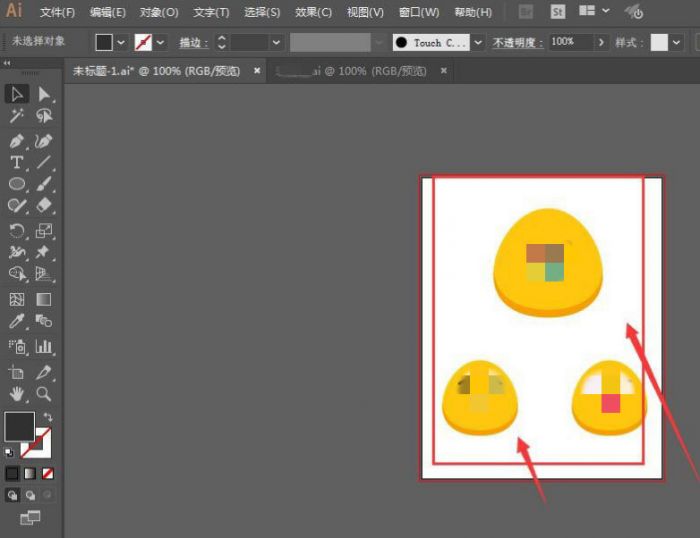The width and height of the screenshot is (700, 538).
Task: Expand the opacity 100% arrow
Action: click(x=600, y=43)
